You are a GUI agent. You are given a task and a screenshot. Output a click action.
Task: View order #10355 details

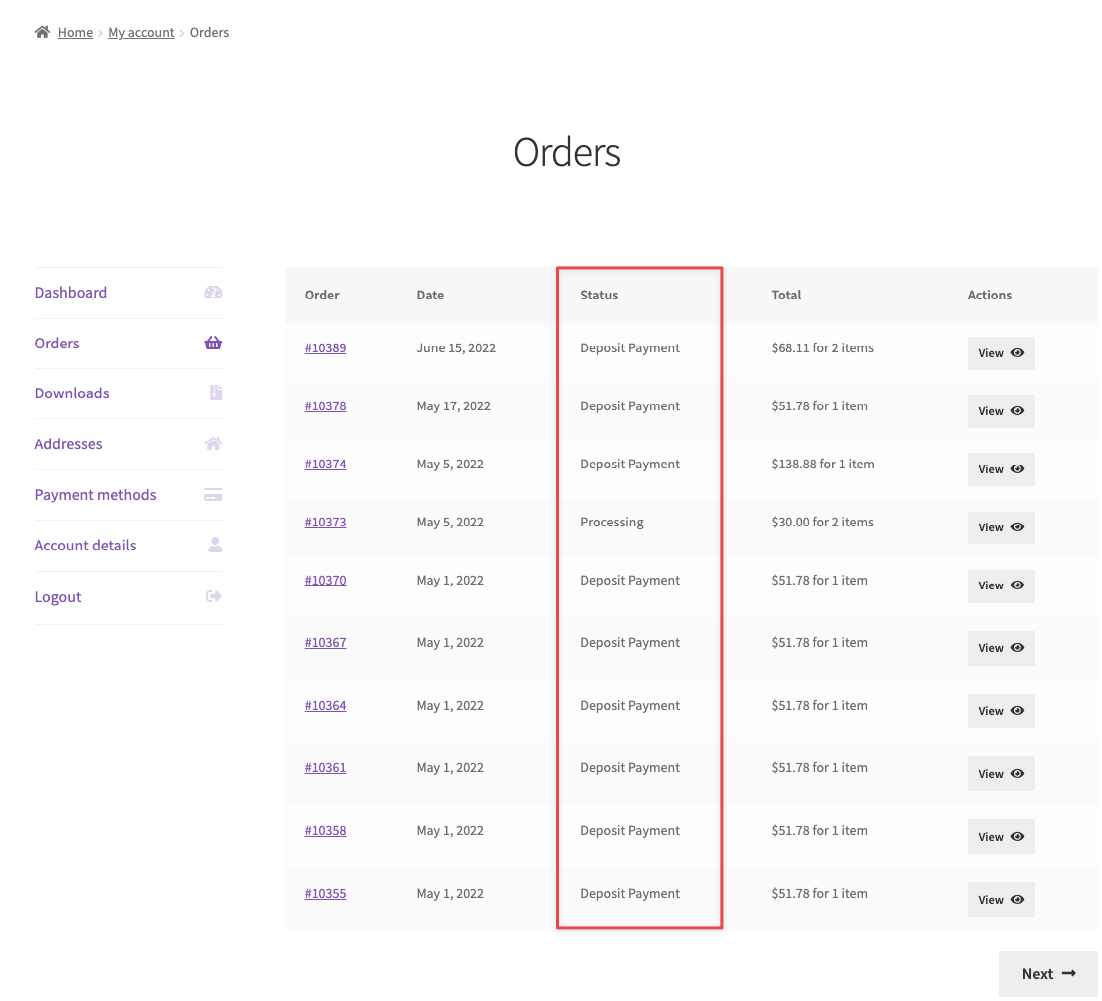point(1000,899)
